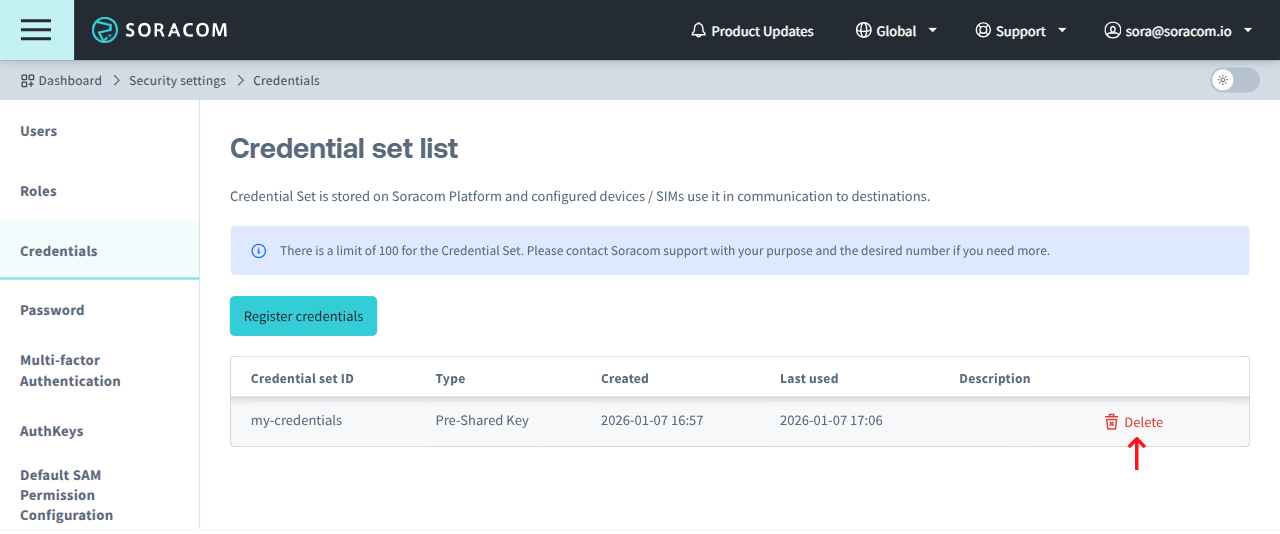
Task: Click the Global globe icon
Action: pyautogui.click(x=864, y=31)
